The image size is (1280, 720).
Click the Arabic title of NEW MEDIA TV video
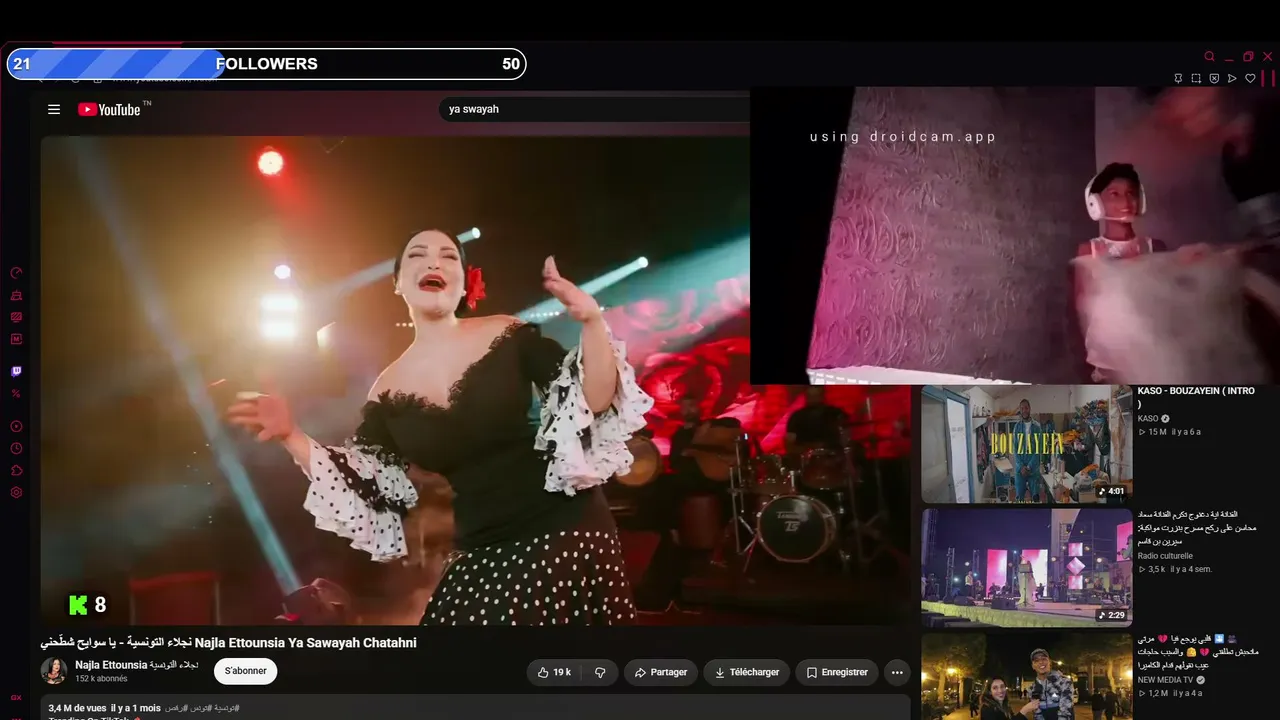(1197, 651)
